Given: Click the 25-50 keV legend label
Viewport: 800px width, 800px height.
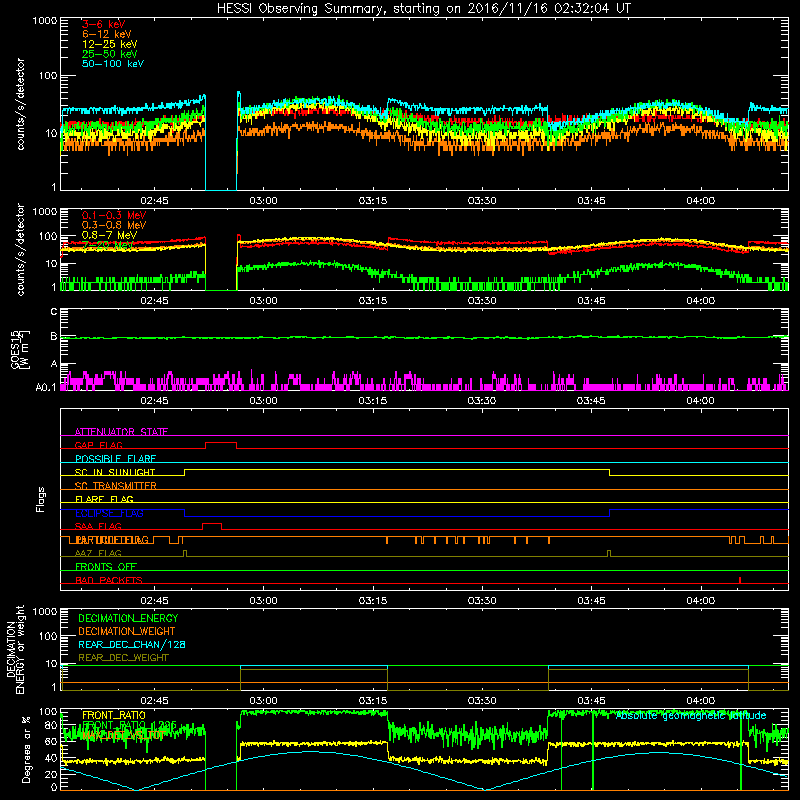Looking at the screenshot, I should coord(110,54).
